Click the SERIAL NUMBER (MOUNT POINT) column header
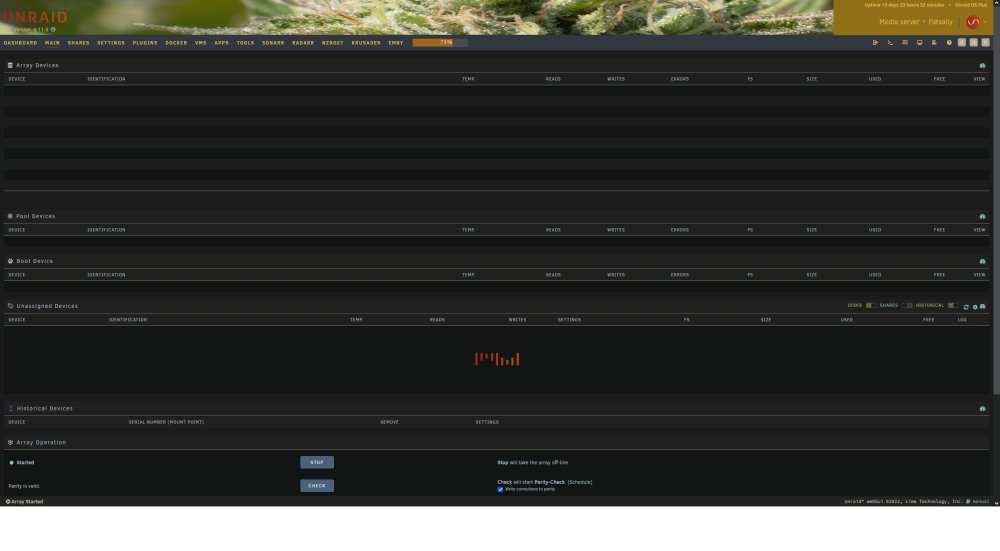 coord(166,422)
